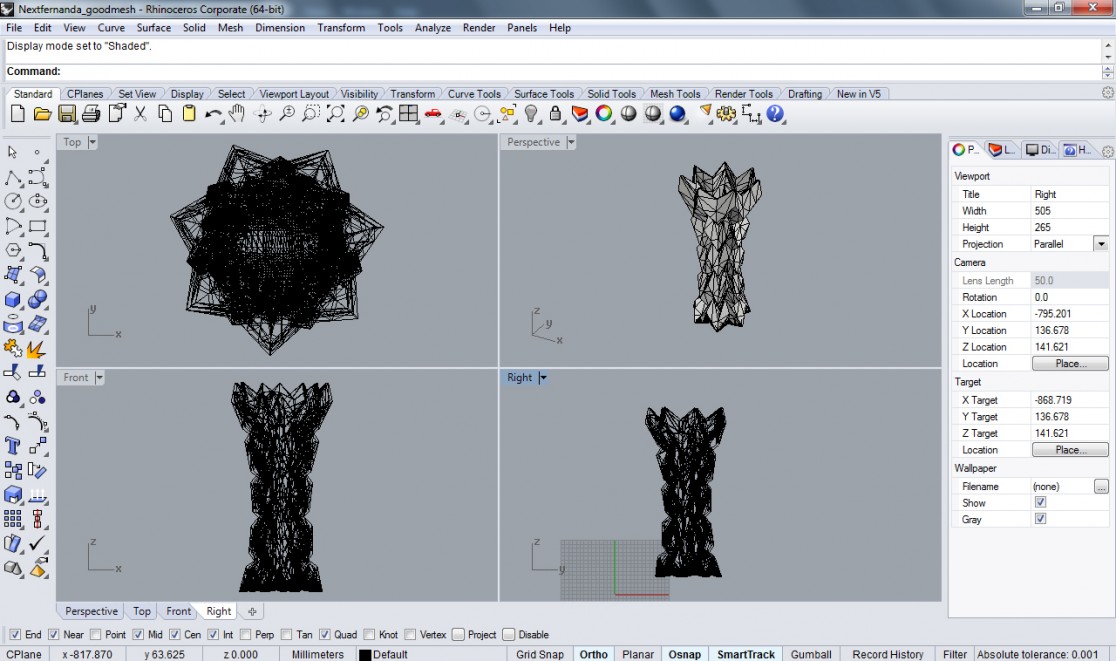Select the Text tool in left sidebar
The width and height of the screenshot is (1116, 661).
pos(13,445)
